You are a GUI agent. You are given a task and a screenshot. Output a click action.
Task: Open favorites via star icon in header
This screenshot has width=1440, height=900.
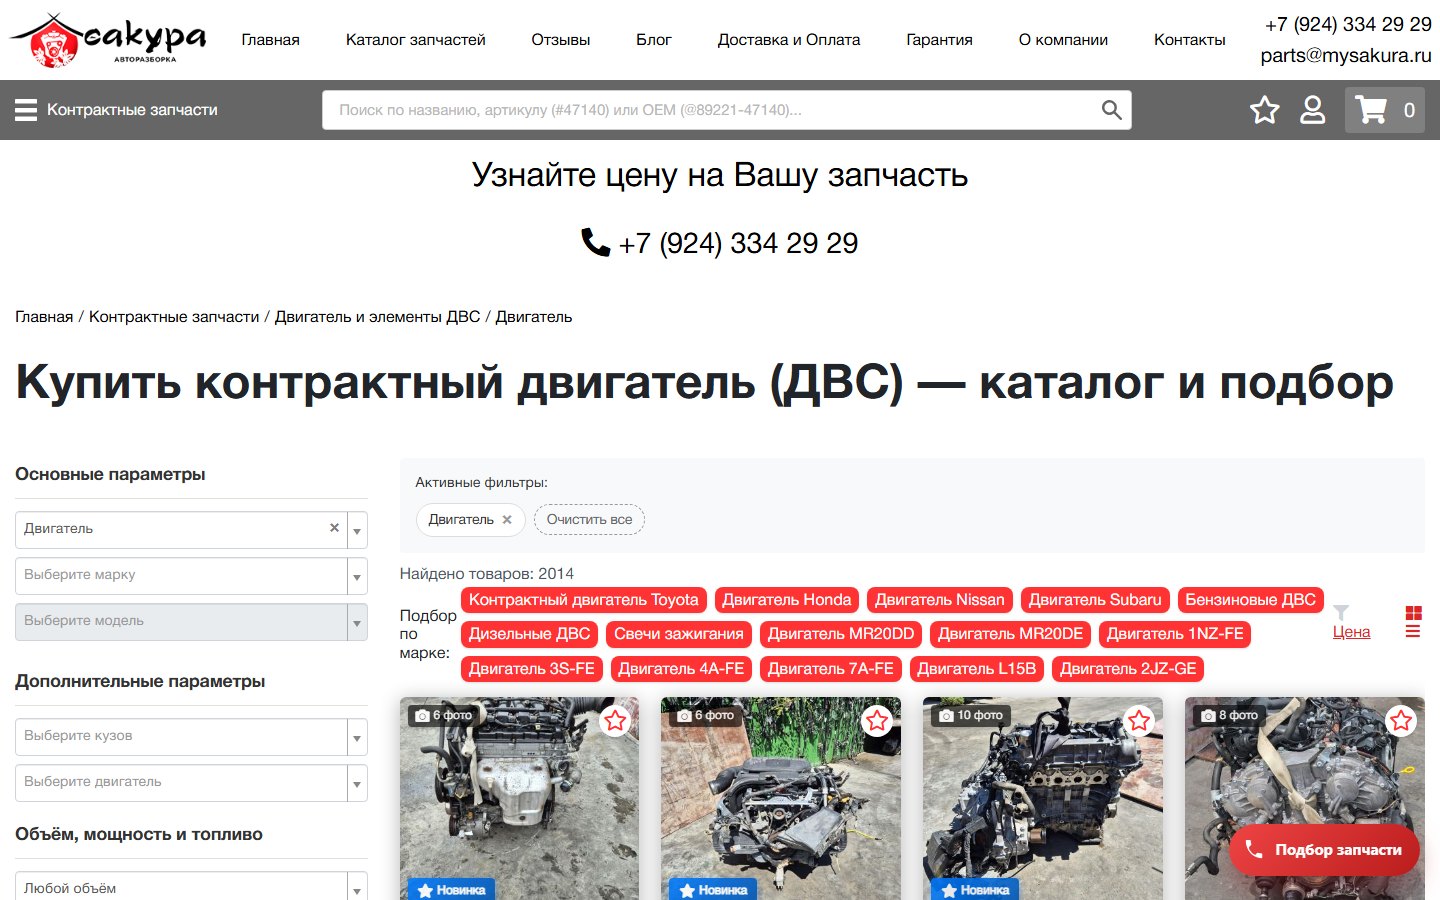[x=1265, y=110]
